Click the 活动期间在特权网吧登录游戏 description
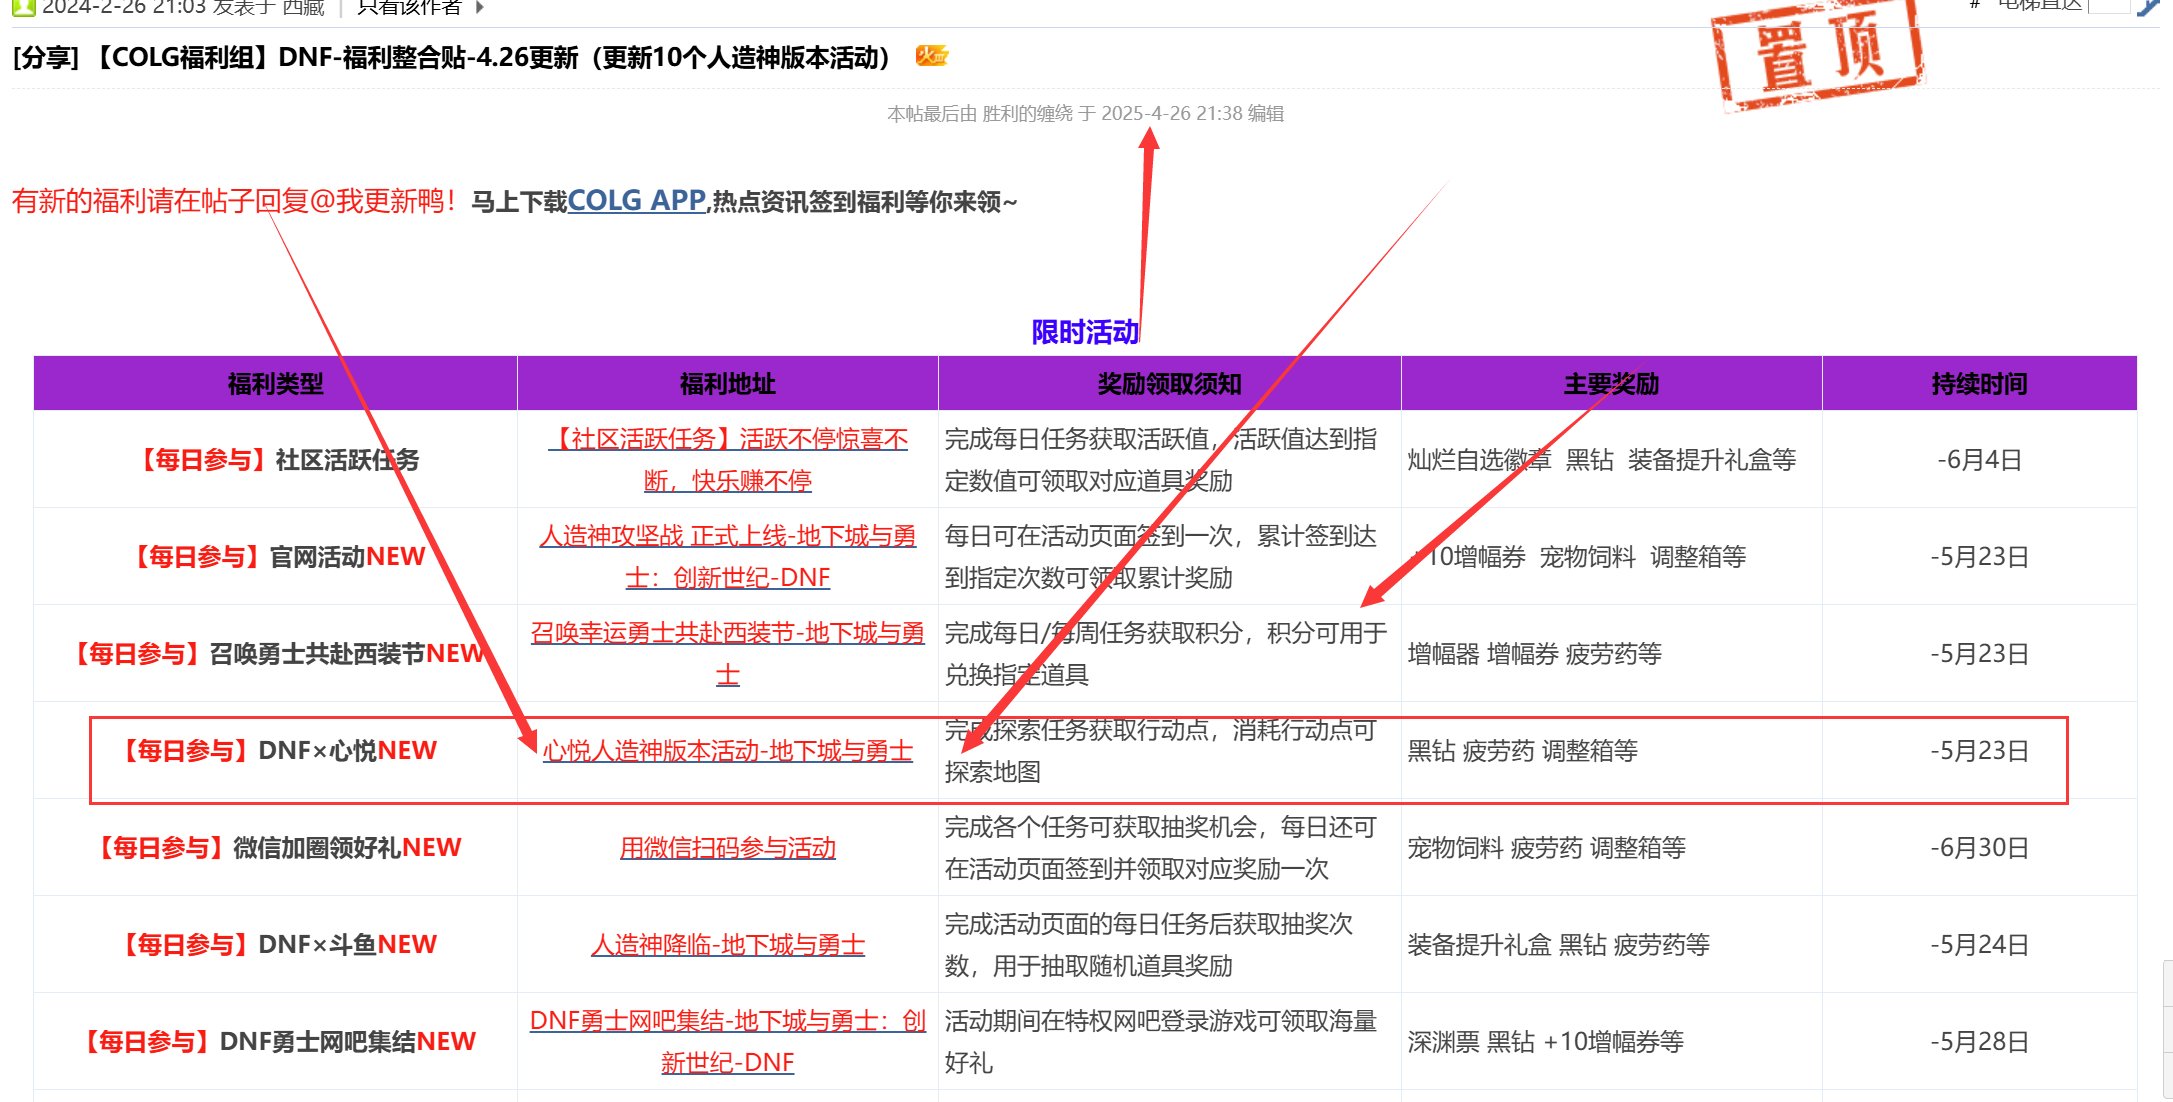 point(1161,1042)
